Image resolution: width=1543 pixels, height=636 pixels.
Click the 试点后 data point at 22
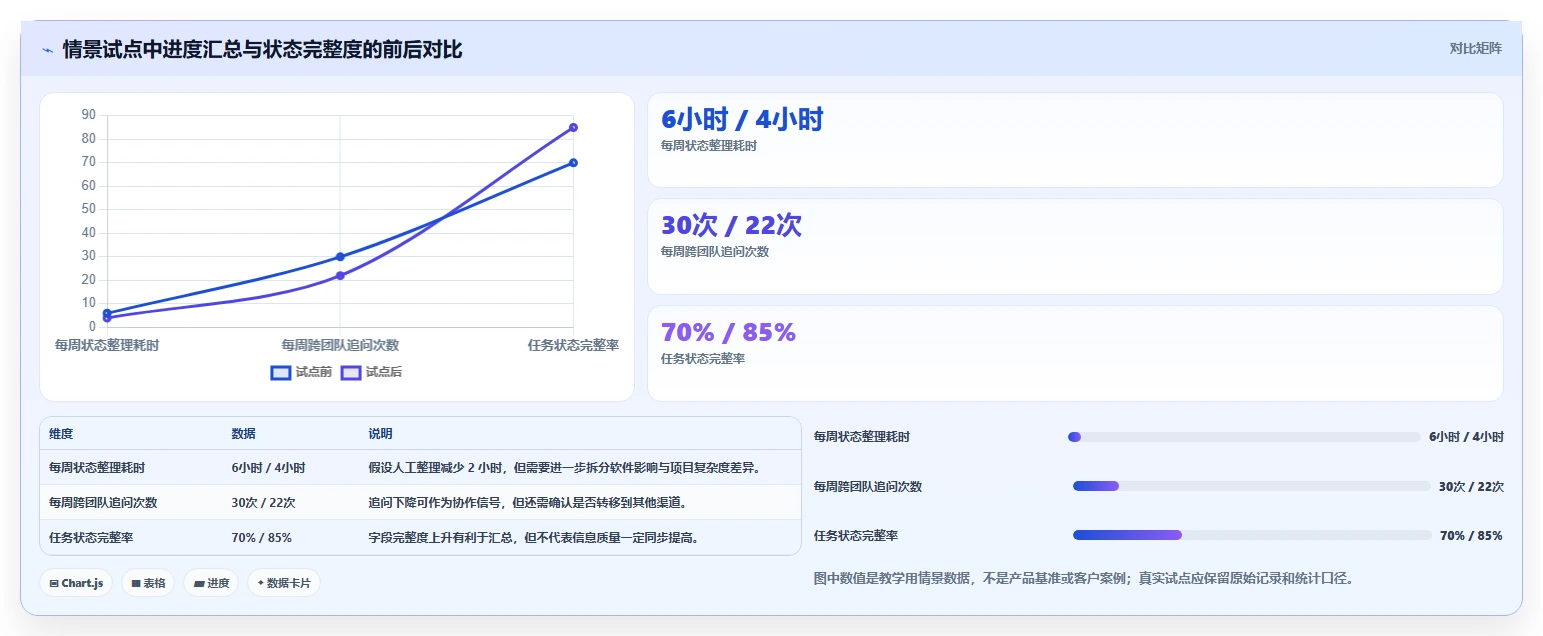tap(340, 275)
